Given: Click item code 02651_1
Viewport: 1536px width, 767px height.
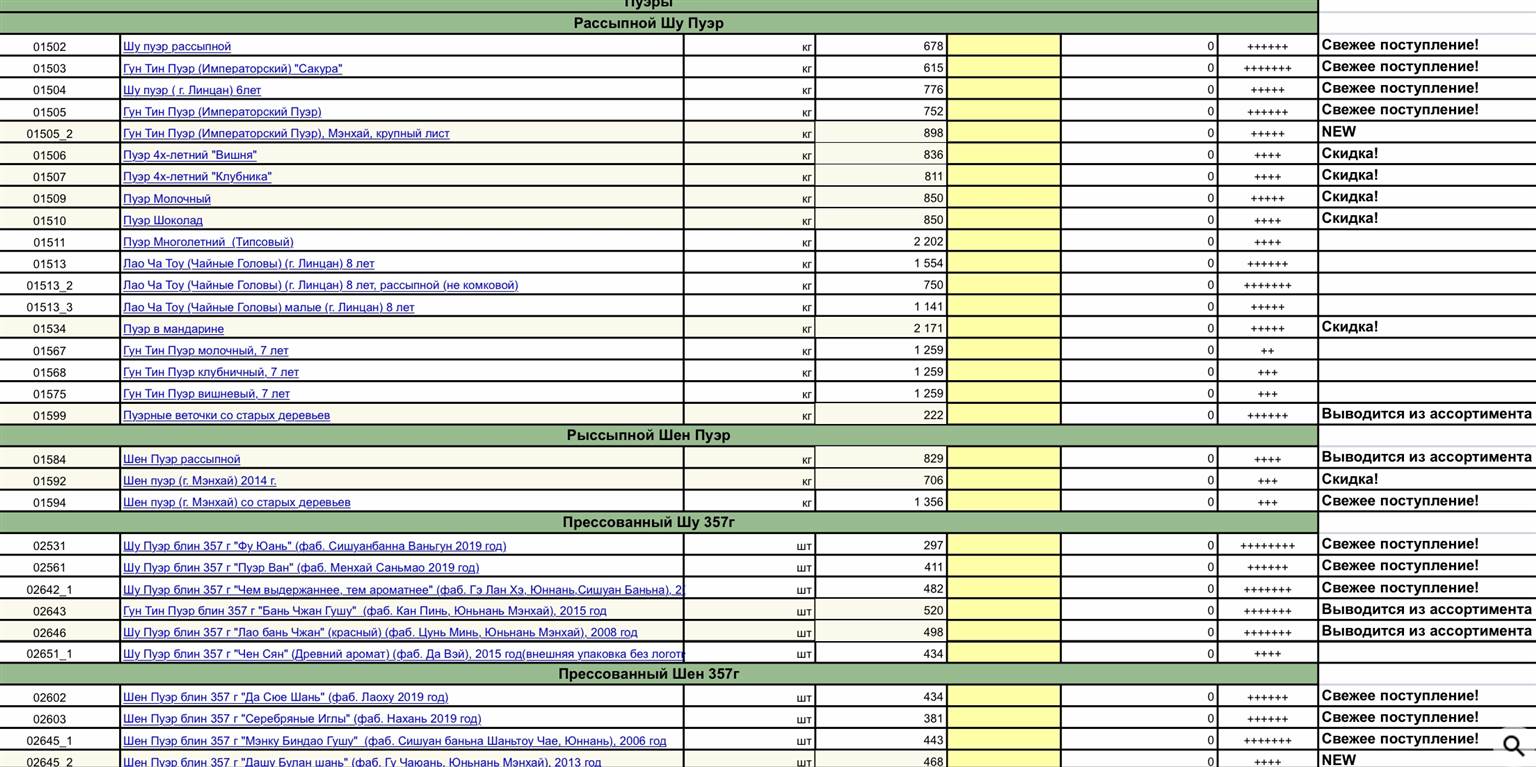Looking at the screenshot, I should [x=50, y=655].
